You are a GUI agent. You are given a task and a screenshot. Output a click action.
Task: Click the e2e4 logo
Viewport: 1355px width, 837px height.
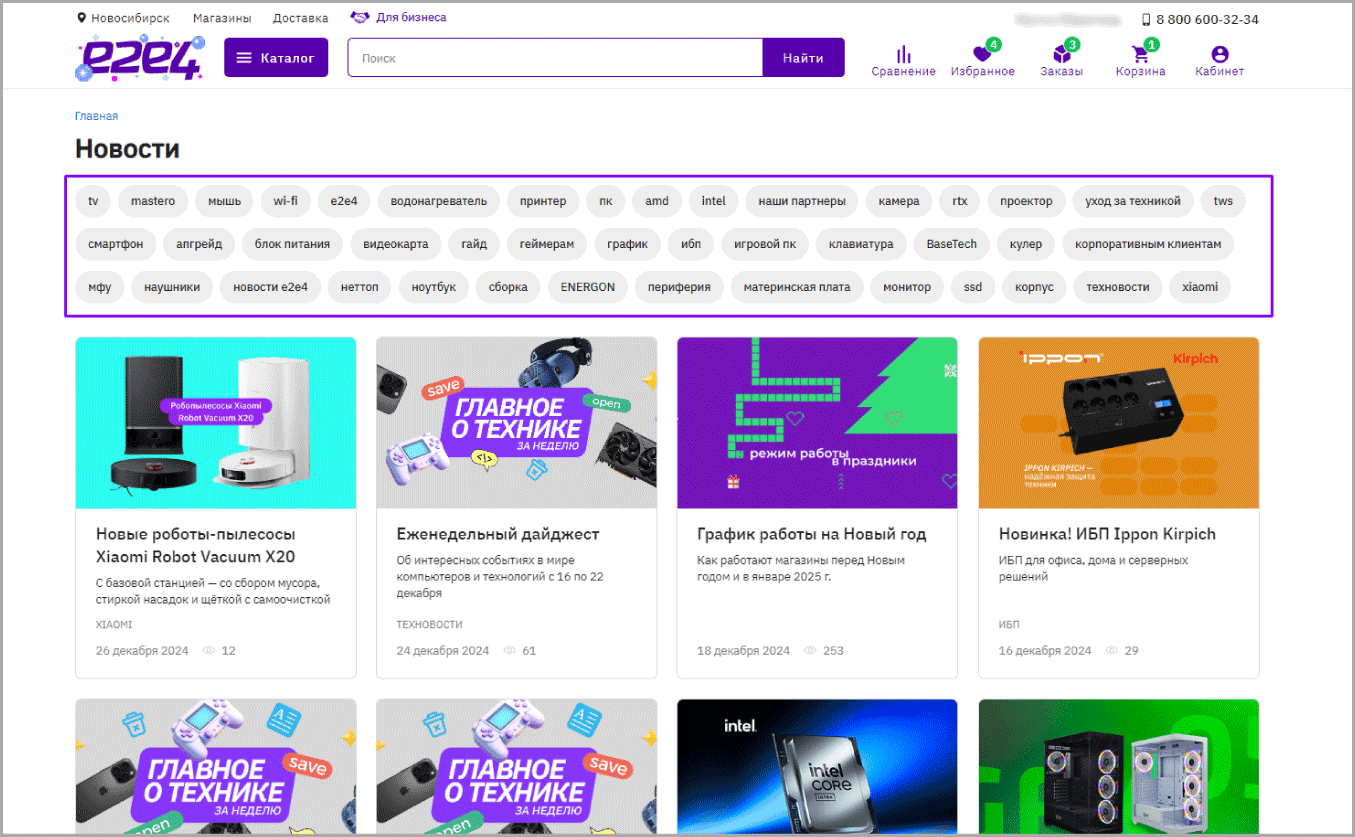140,58
